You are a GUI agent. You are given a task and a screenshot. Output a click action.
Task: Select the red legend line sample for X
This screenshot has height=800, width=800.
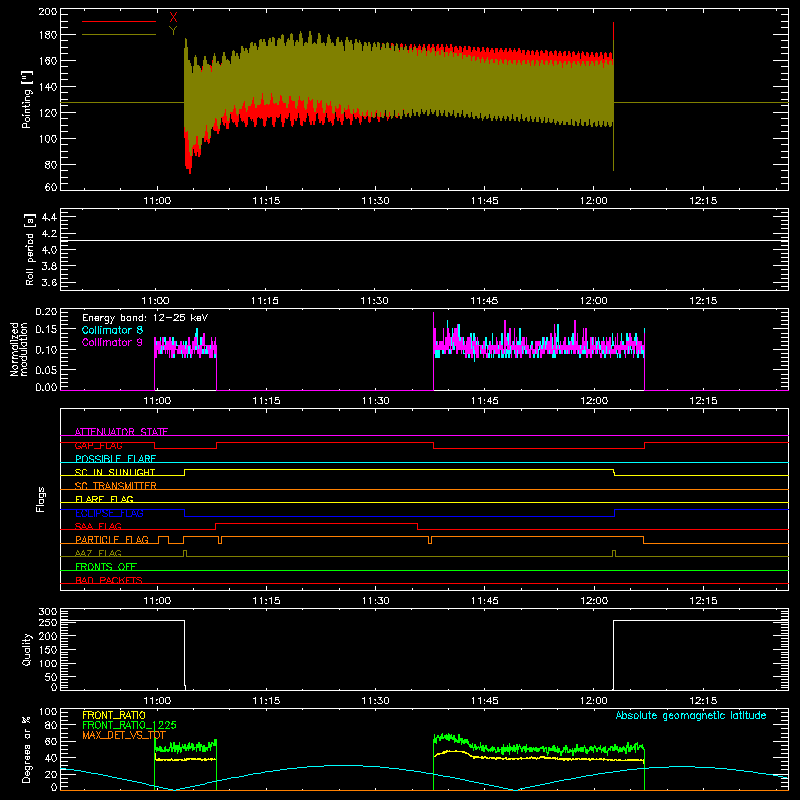[119, 21]
